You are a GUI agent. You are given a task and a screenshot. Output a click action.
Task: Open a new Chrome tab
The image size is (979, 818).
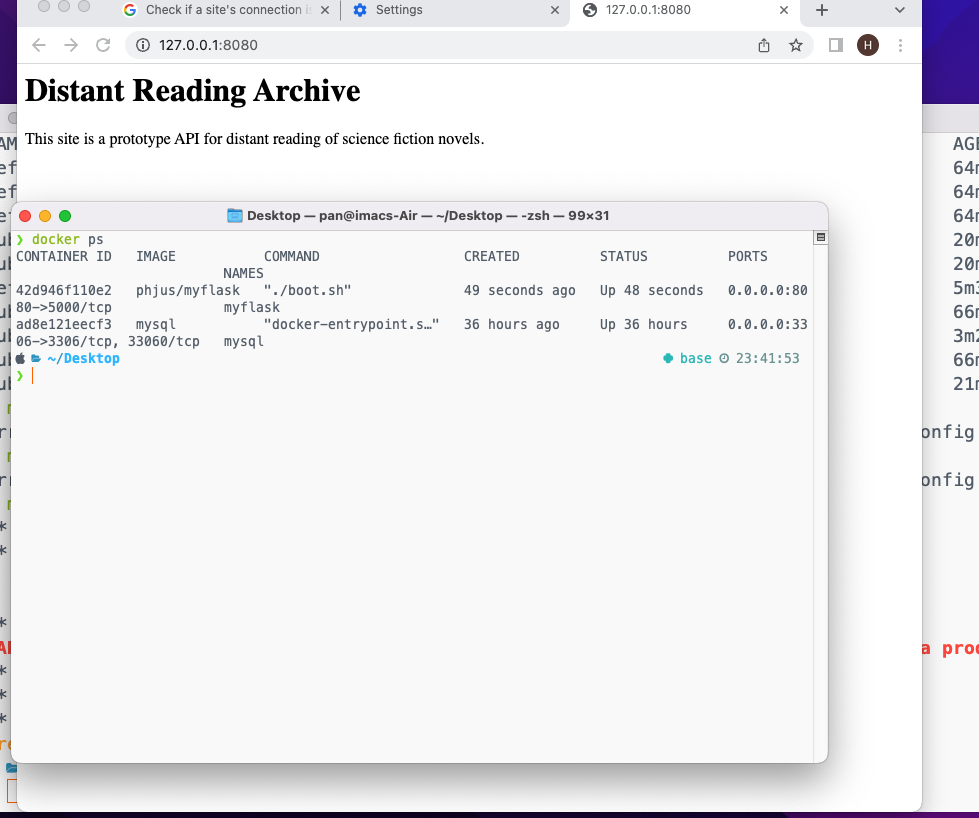(x=822, y=10)
